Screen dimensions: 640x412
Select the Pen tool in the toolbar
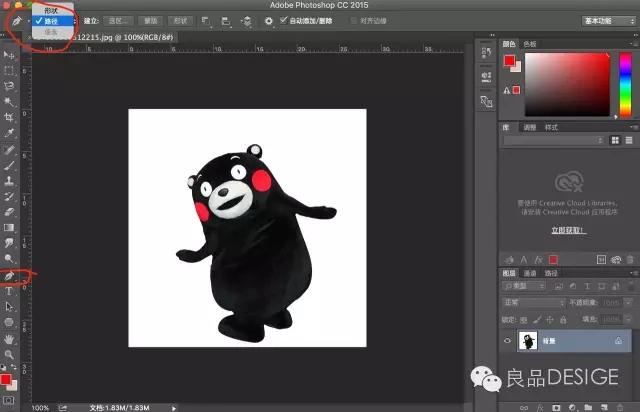(x=9, y=275)
